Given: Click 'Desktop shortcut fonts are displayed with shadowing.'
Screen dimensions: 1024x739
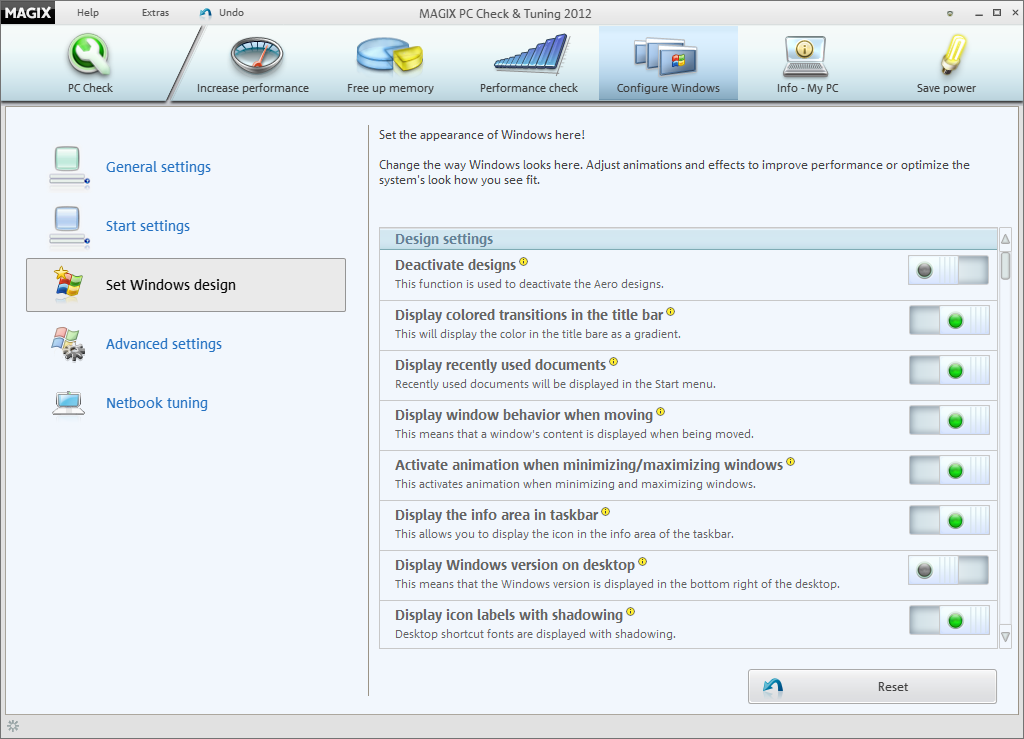Looking at the screenshot, I should (535, 634).
